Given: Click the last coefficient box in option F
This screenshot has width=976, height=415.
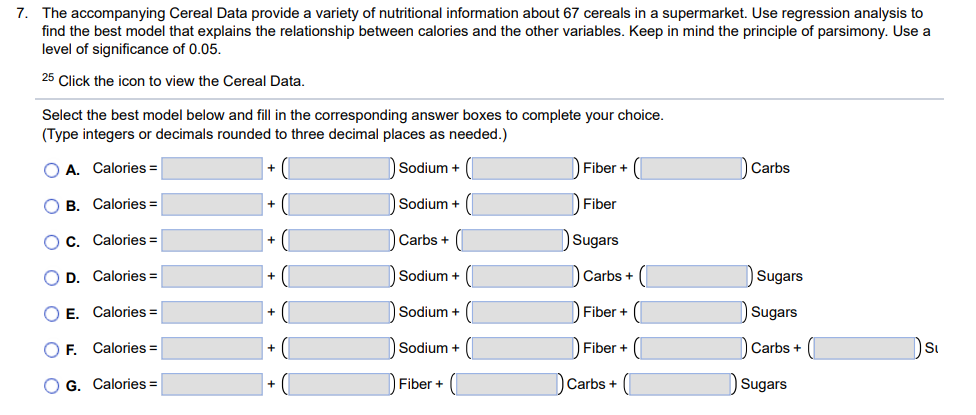Looking at the screenshot, I should [x=866, y=348].
